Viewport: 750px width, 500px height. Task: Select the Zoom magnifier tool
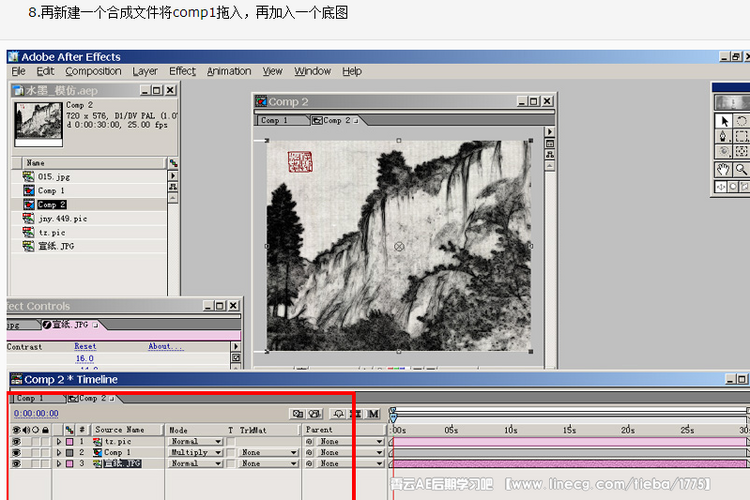tap(741, 169)
